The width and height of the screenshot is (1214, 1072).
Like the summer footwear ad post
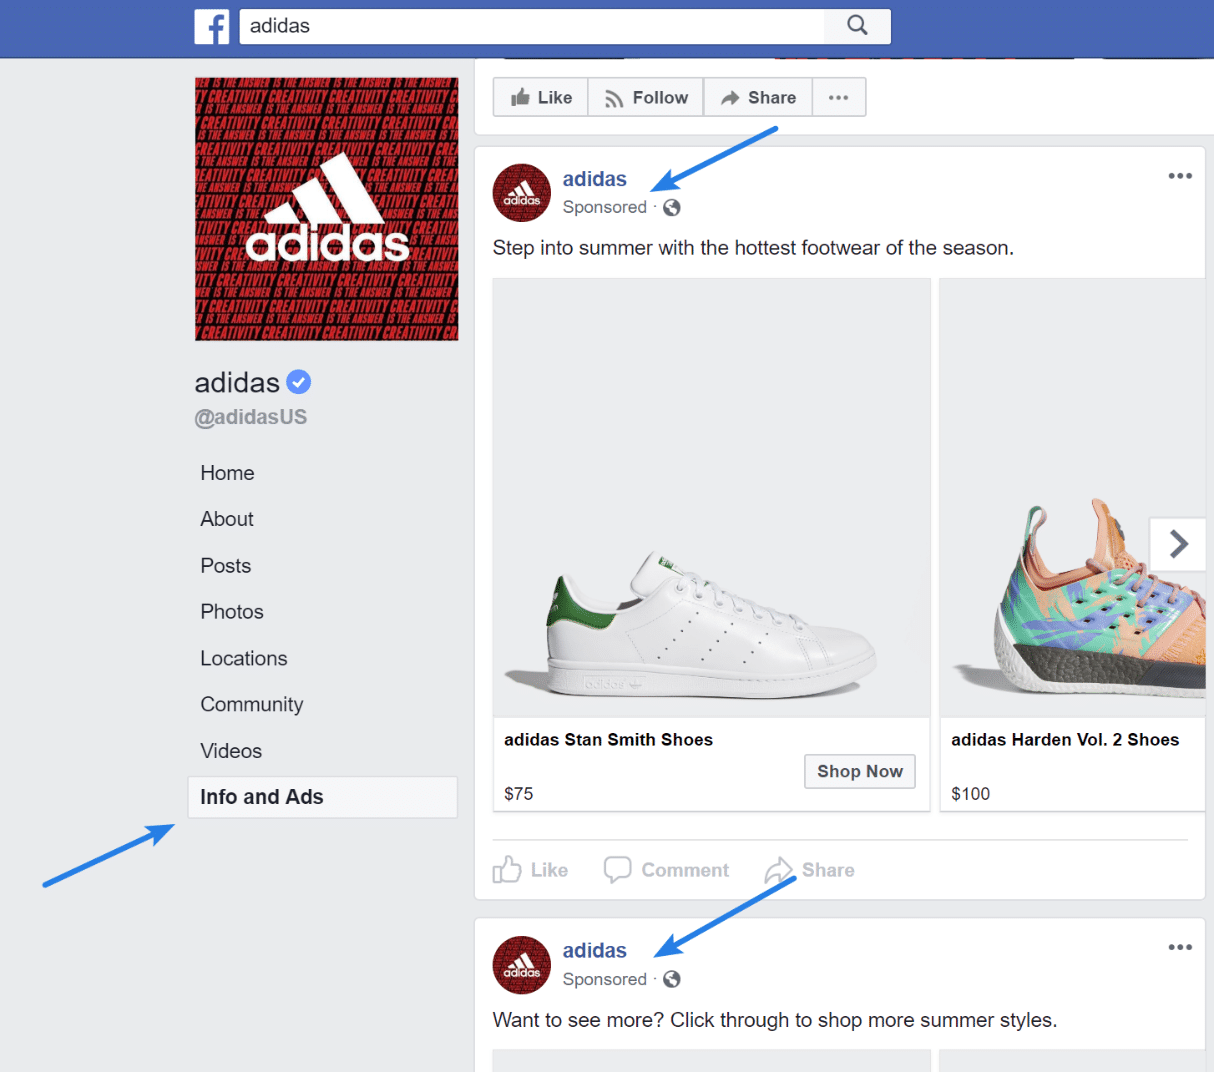point(530,870)
